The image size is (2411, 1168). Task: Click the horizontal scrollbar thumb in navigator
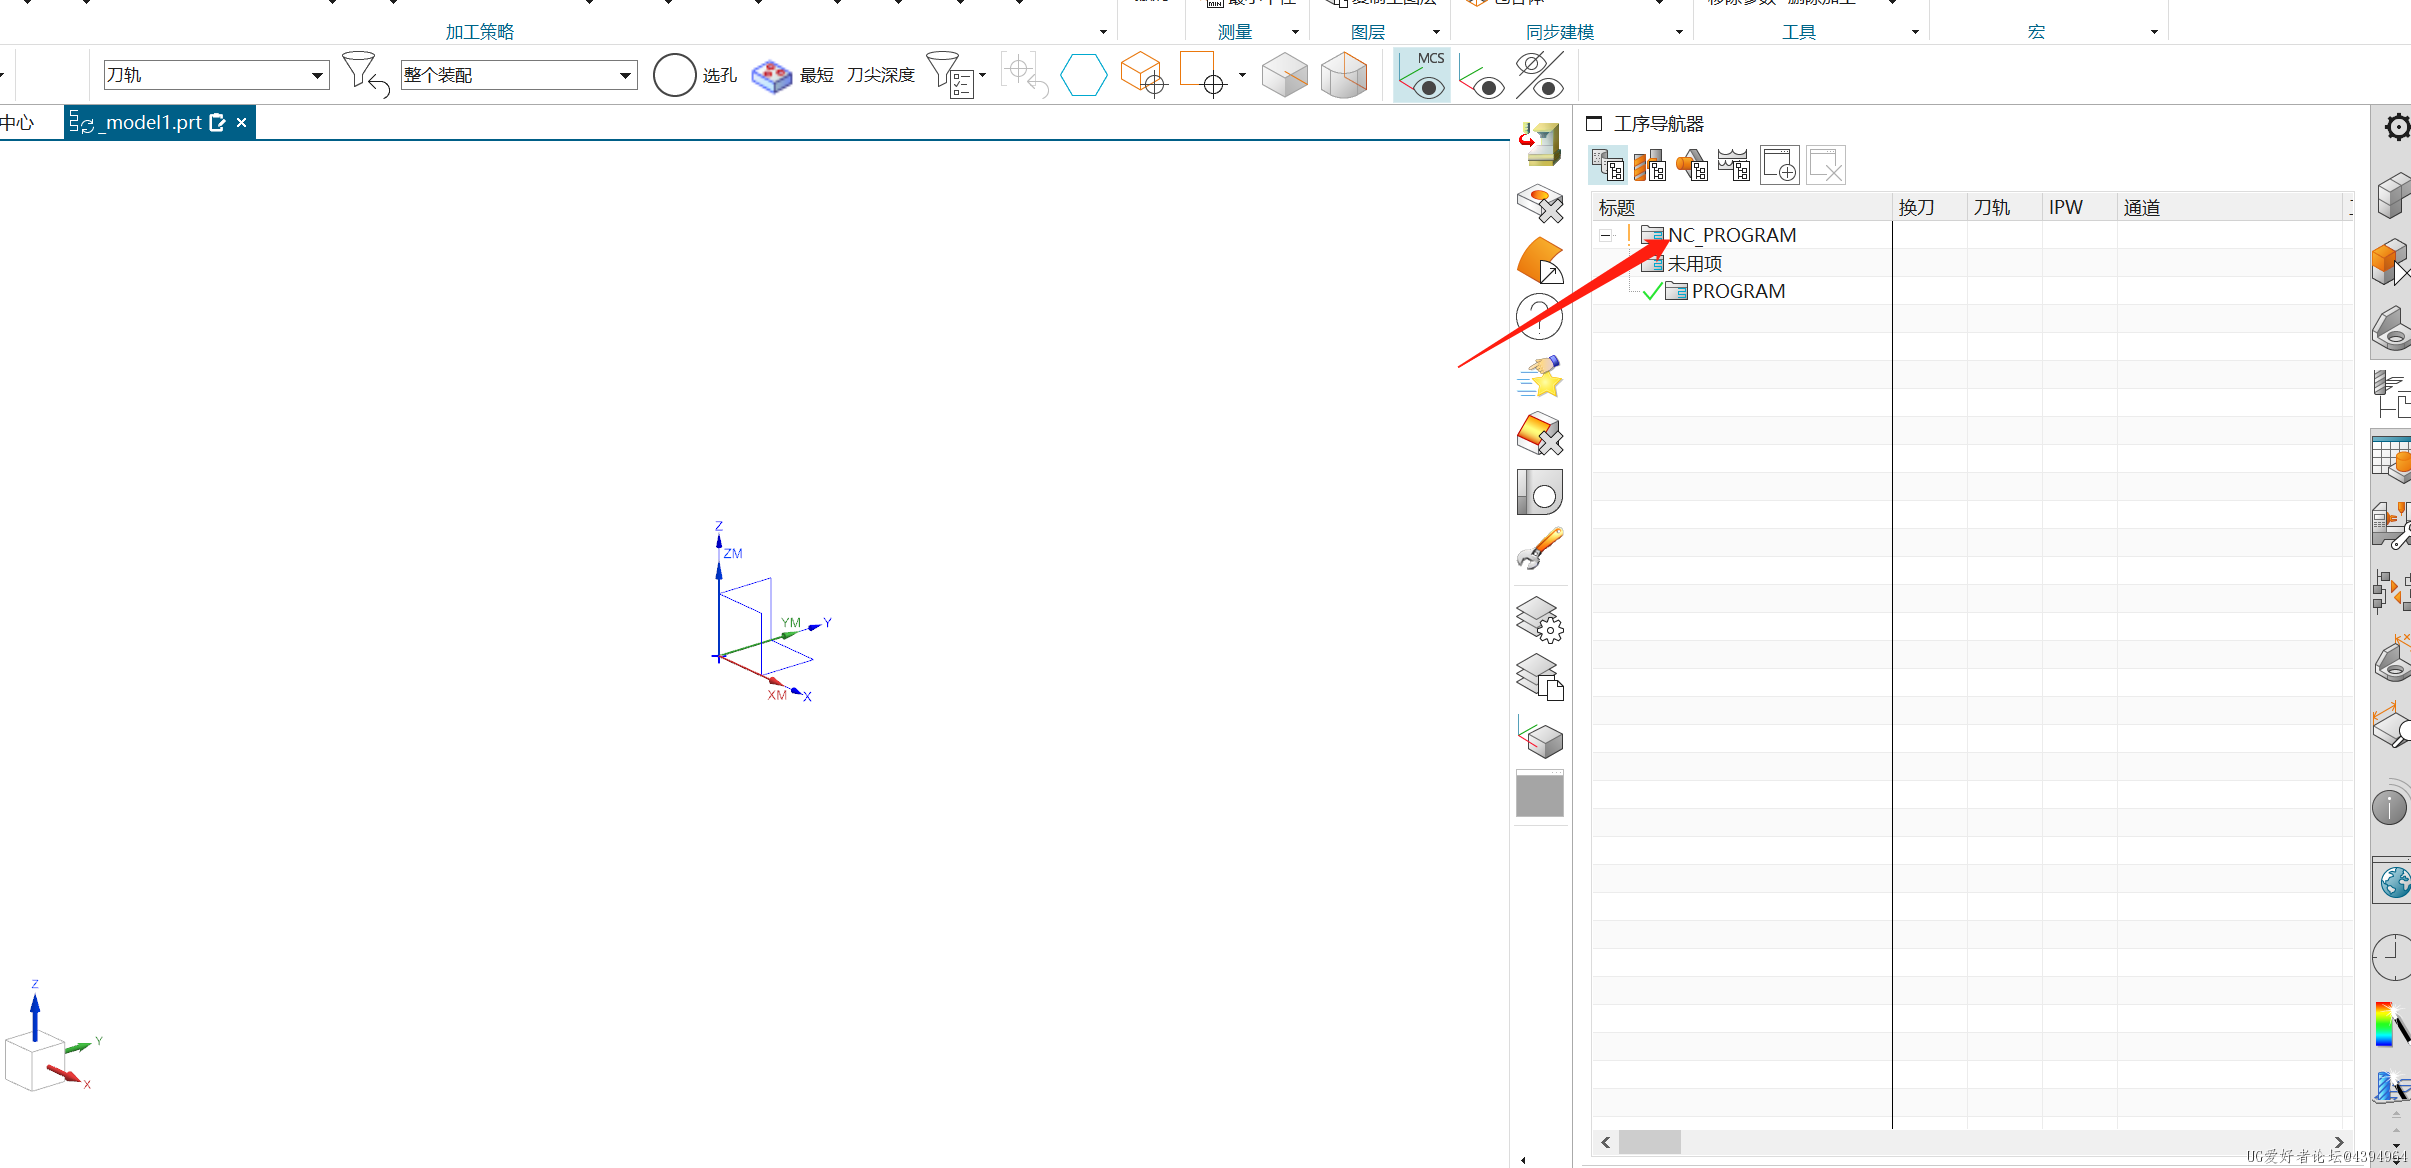click(1649, 1142)
